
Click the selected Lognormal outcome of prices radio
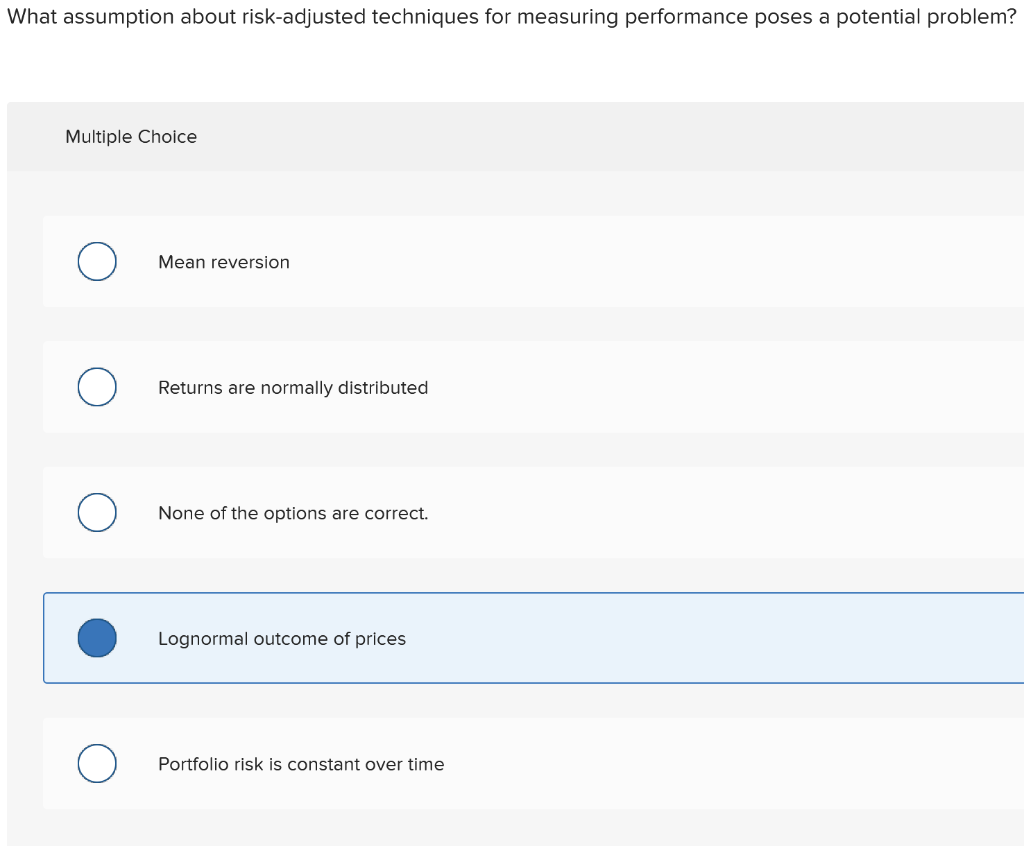[97, 638]
